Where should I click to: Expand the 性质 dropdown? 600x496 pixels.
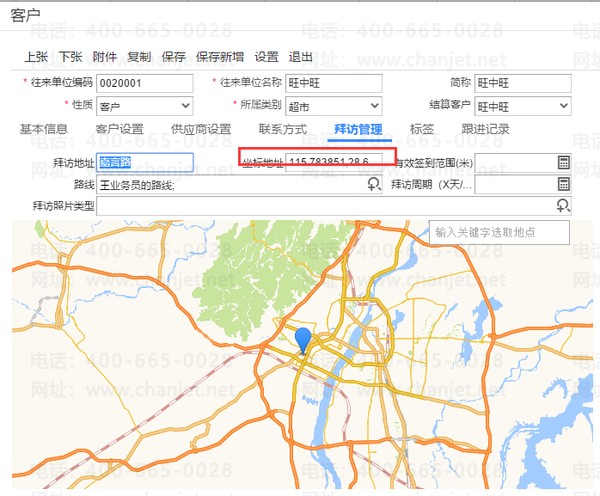pos(185,106)
